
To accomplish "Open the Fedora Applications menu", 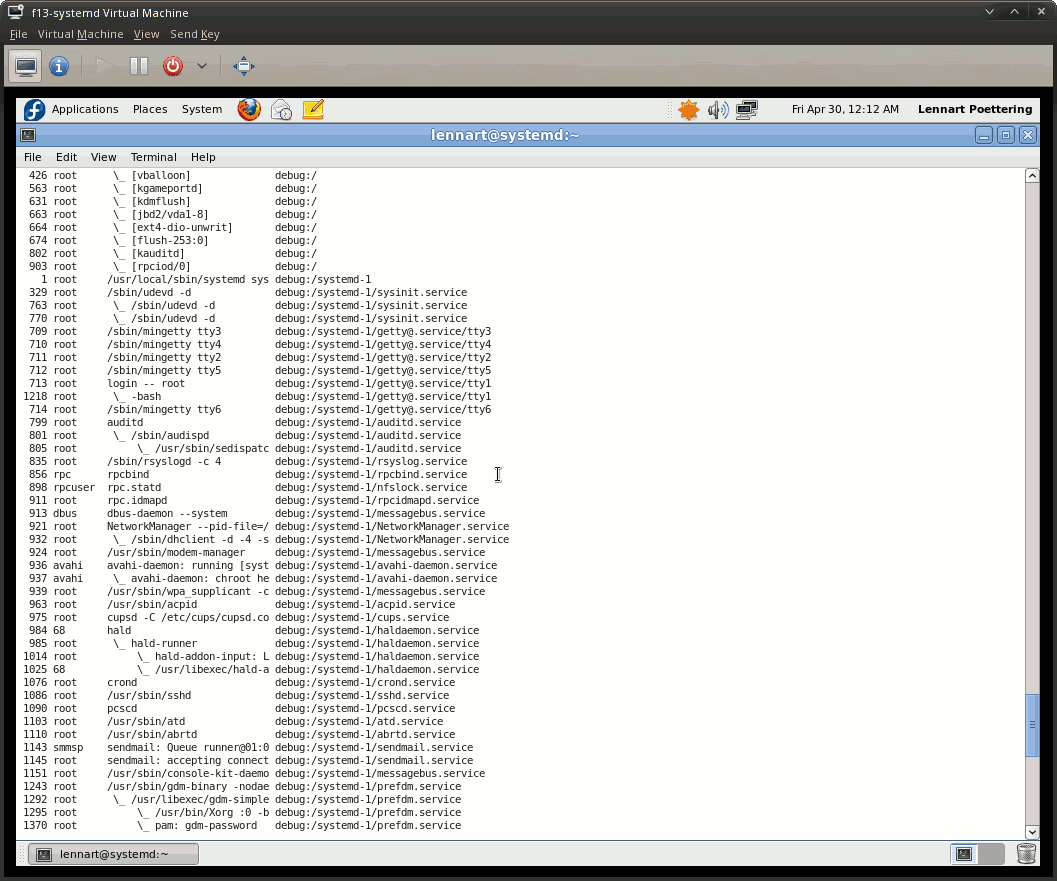I will tap(84, 109).
